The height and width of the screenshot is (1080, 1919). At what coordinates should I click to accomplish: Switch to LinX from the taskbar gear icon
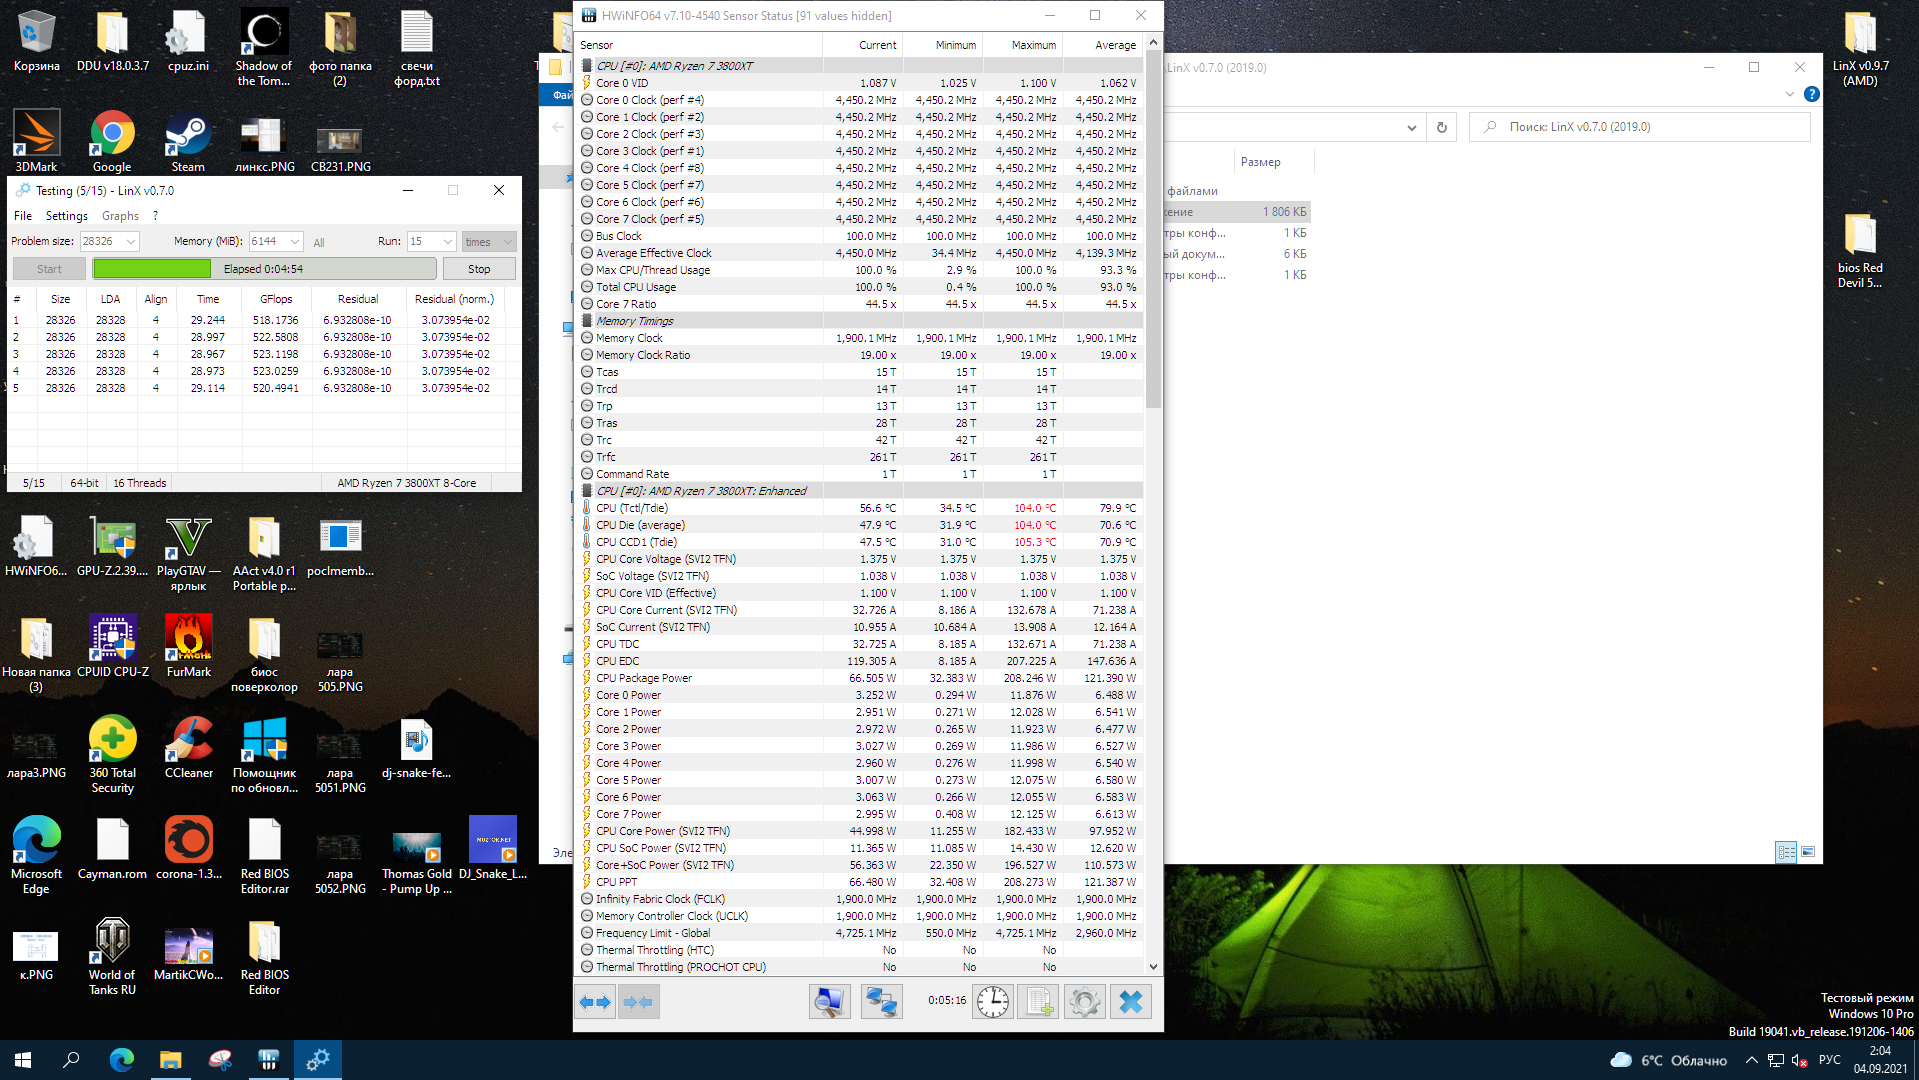pyautogui.click(x=318, y=1060)
